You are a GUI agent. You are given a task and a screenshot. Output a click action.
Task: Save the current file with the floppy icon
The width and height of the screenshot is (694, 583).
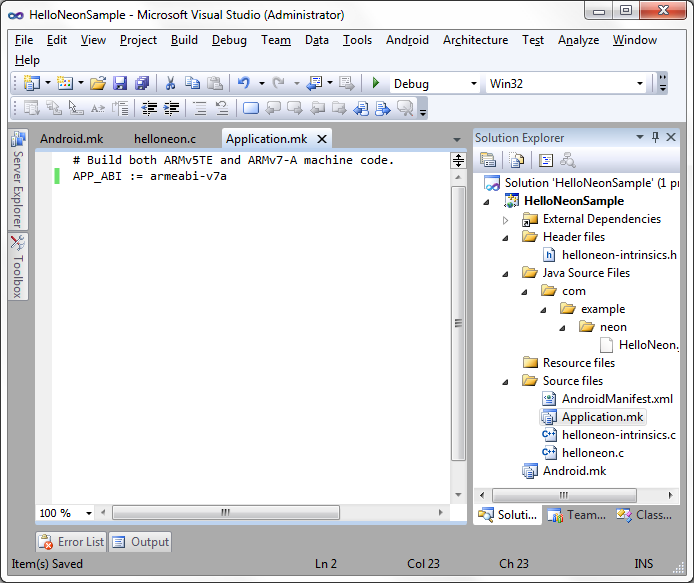pos(120,83)
